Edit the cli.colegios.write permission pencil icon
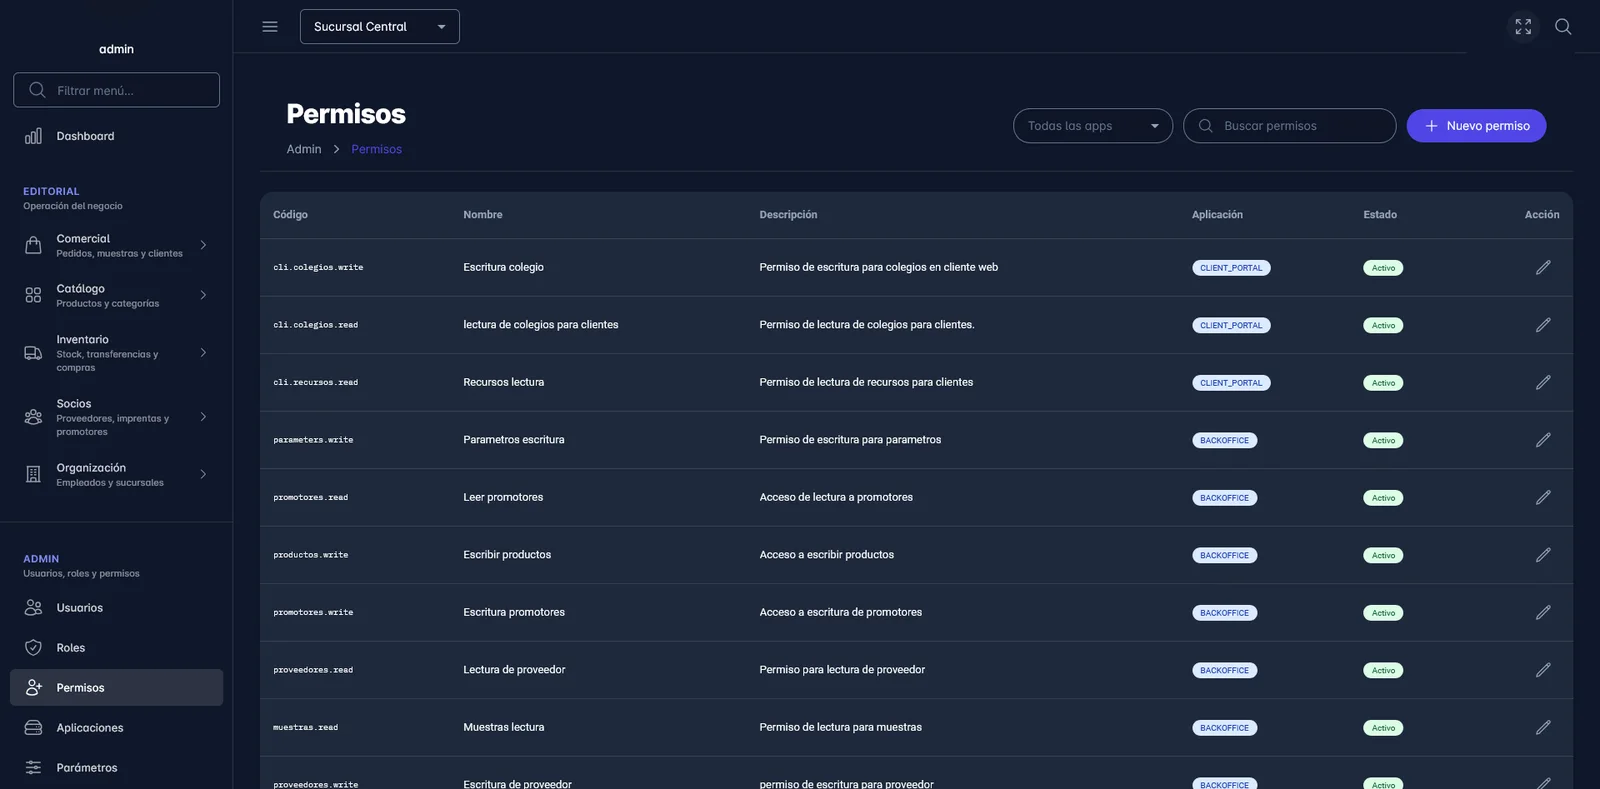This screenshot has height=789, width=1600. (1543, 268)
